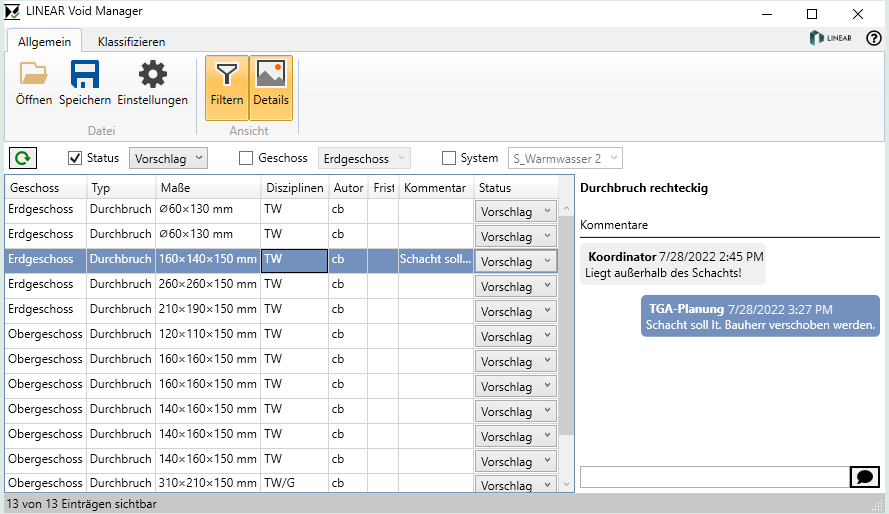
Task: Open status dropdown of 160×140×150 mm row
Action: 516,261
